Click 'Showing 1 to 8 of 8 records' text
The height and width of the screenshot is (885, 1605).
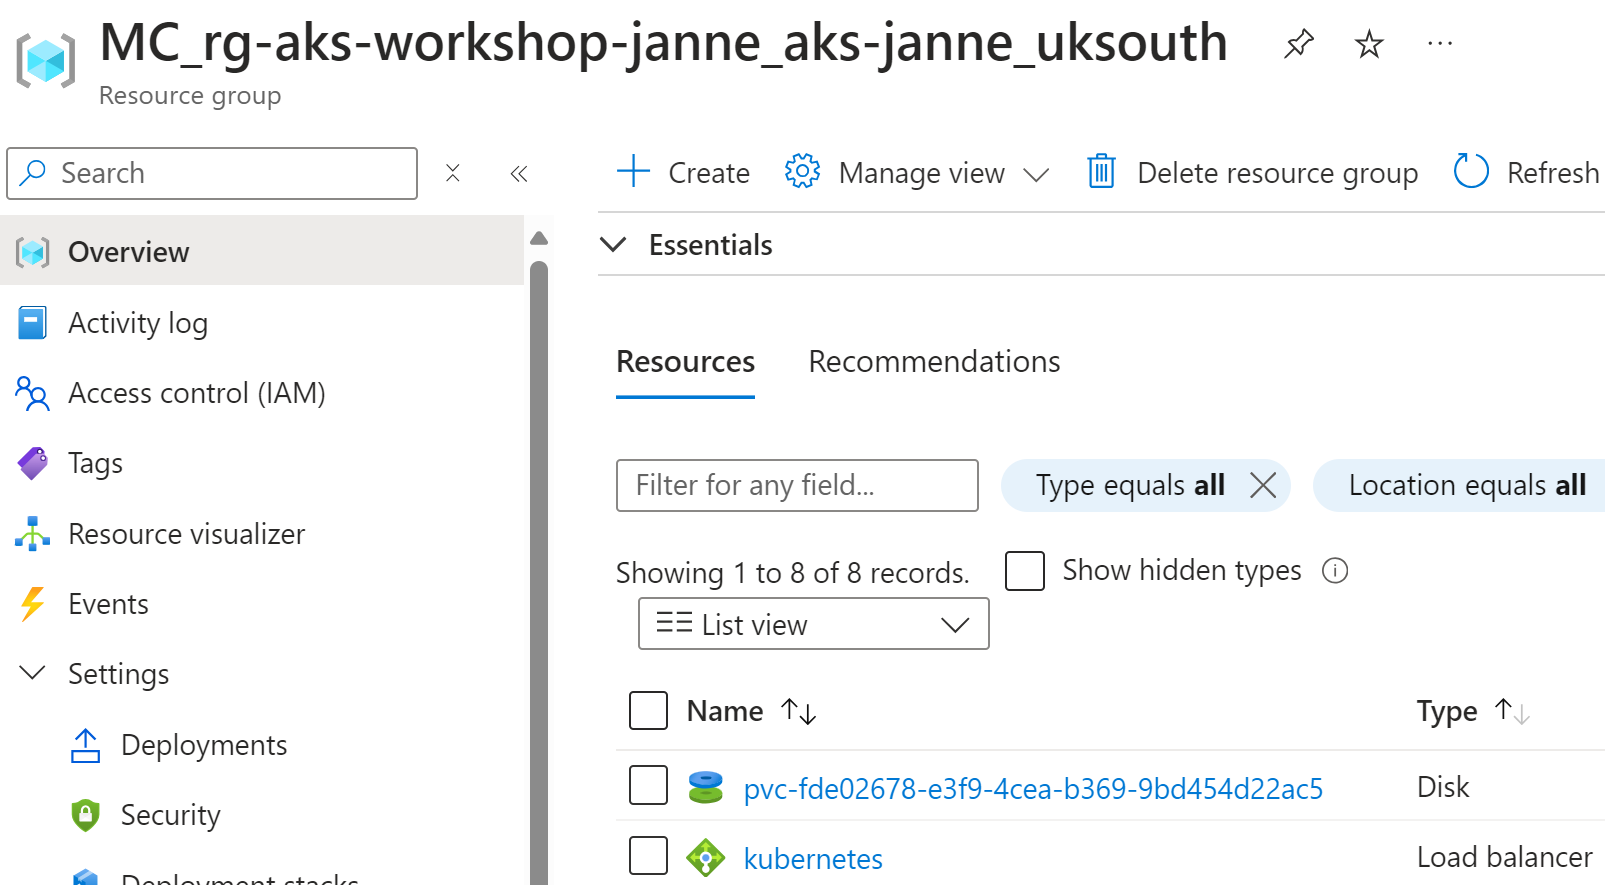(792, 573)
